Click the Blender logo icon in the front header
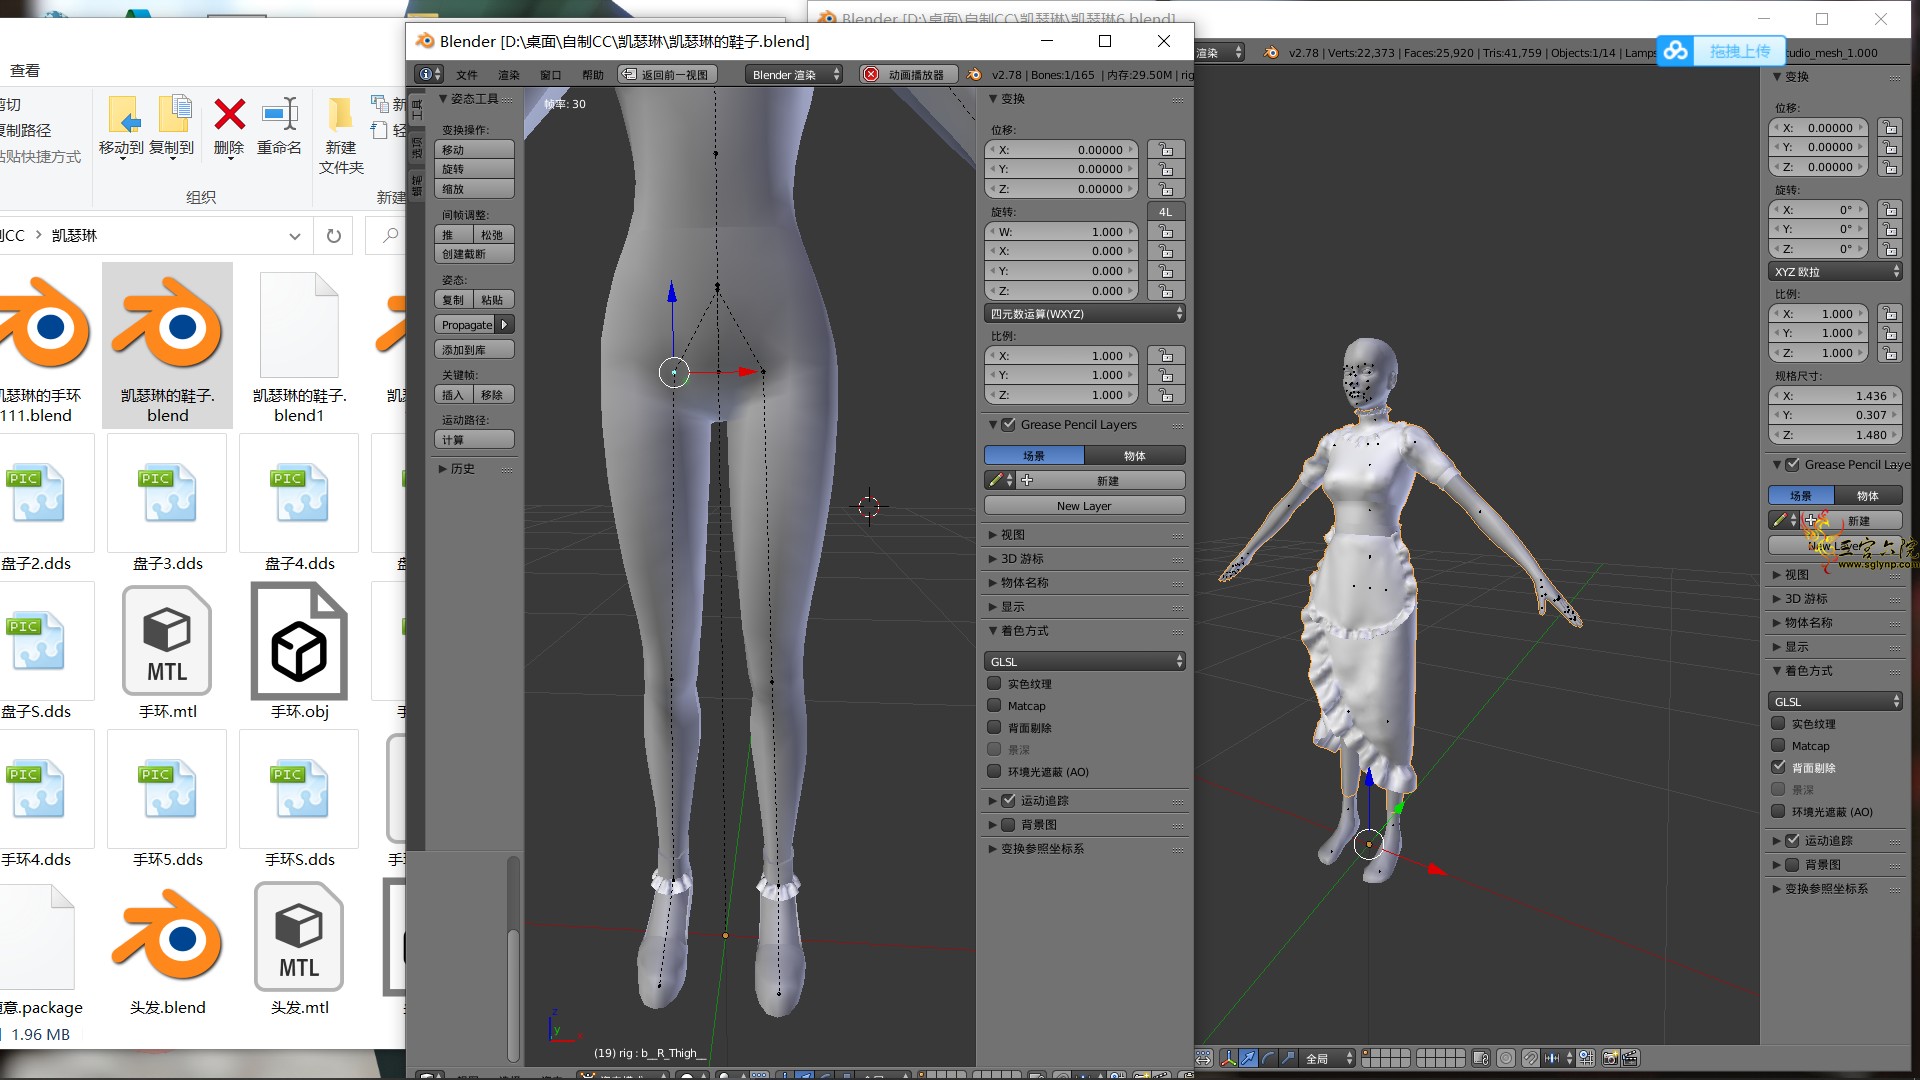This screenshot has height=1080, width=1920. pyautogui.click(x=974, y=74)
